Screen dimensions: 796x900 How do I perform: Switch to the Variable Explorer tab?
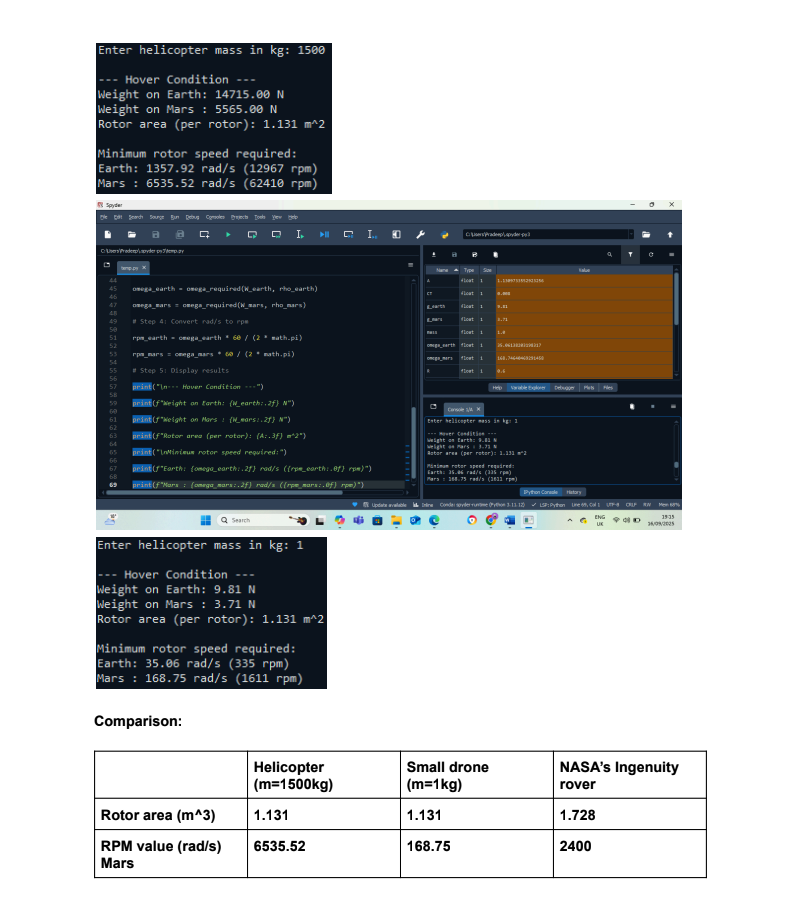(x=528, y=387)
